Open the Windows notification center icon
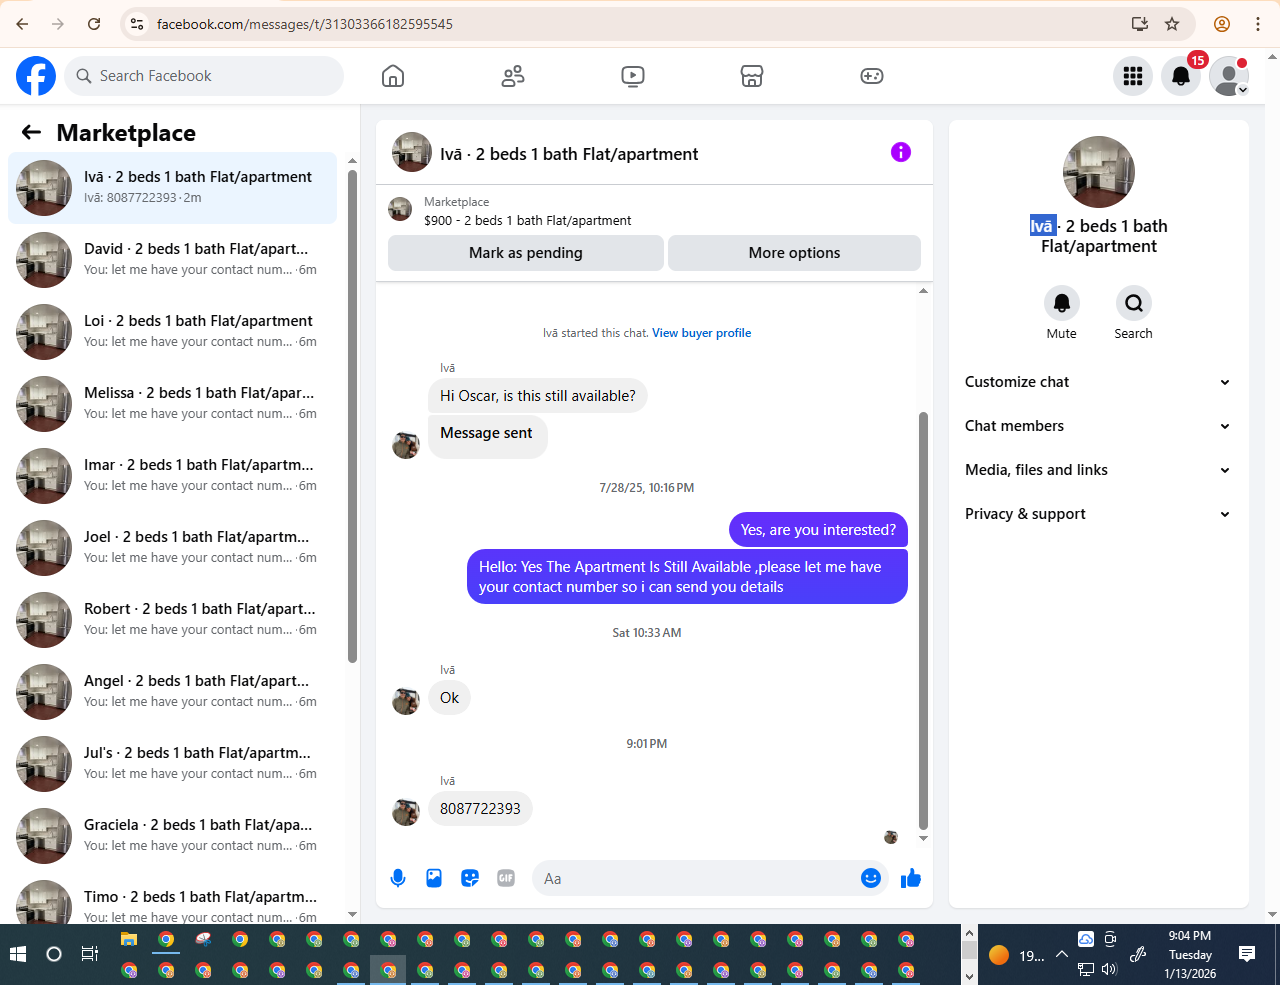The image size is (1280, 985). coord(1247,954)
